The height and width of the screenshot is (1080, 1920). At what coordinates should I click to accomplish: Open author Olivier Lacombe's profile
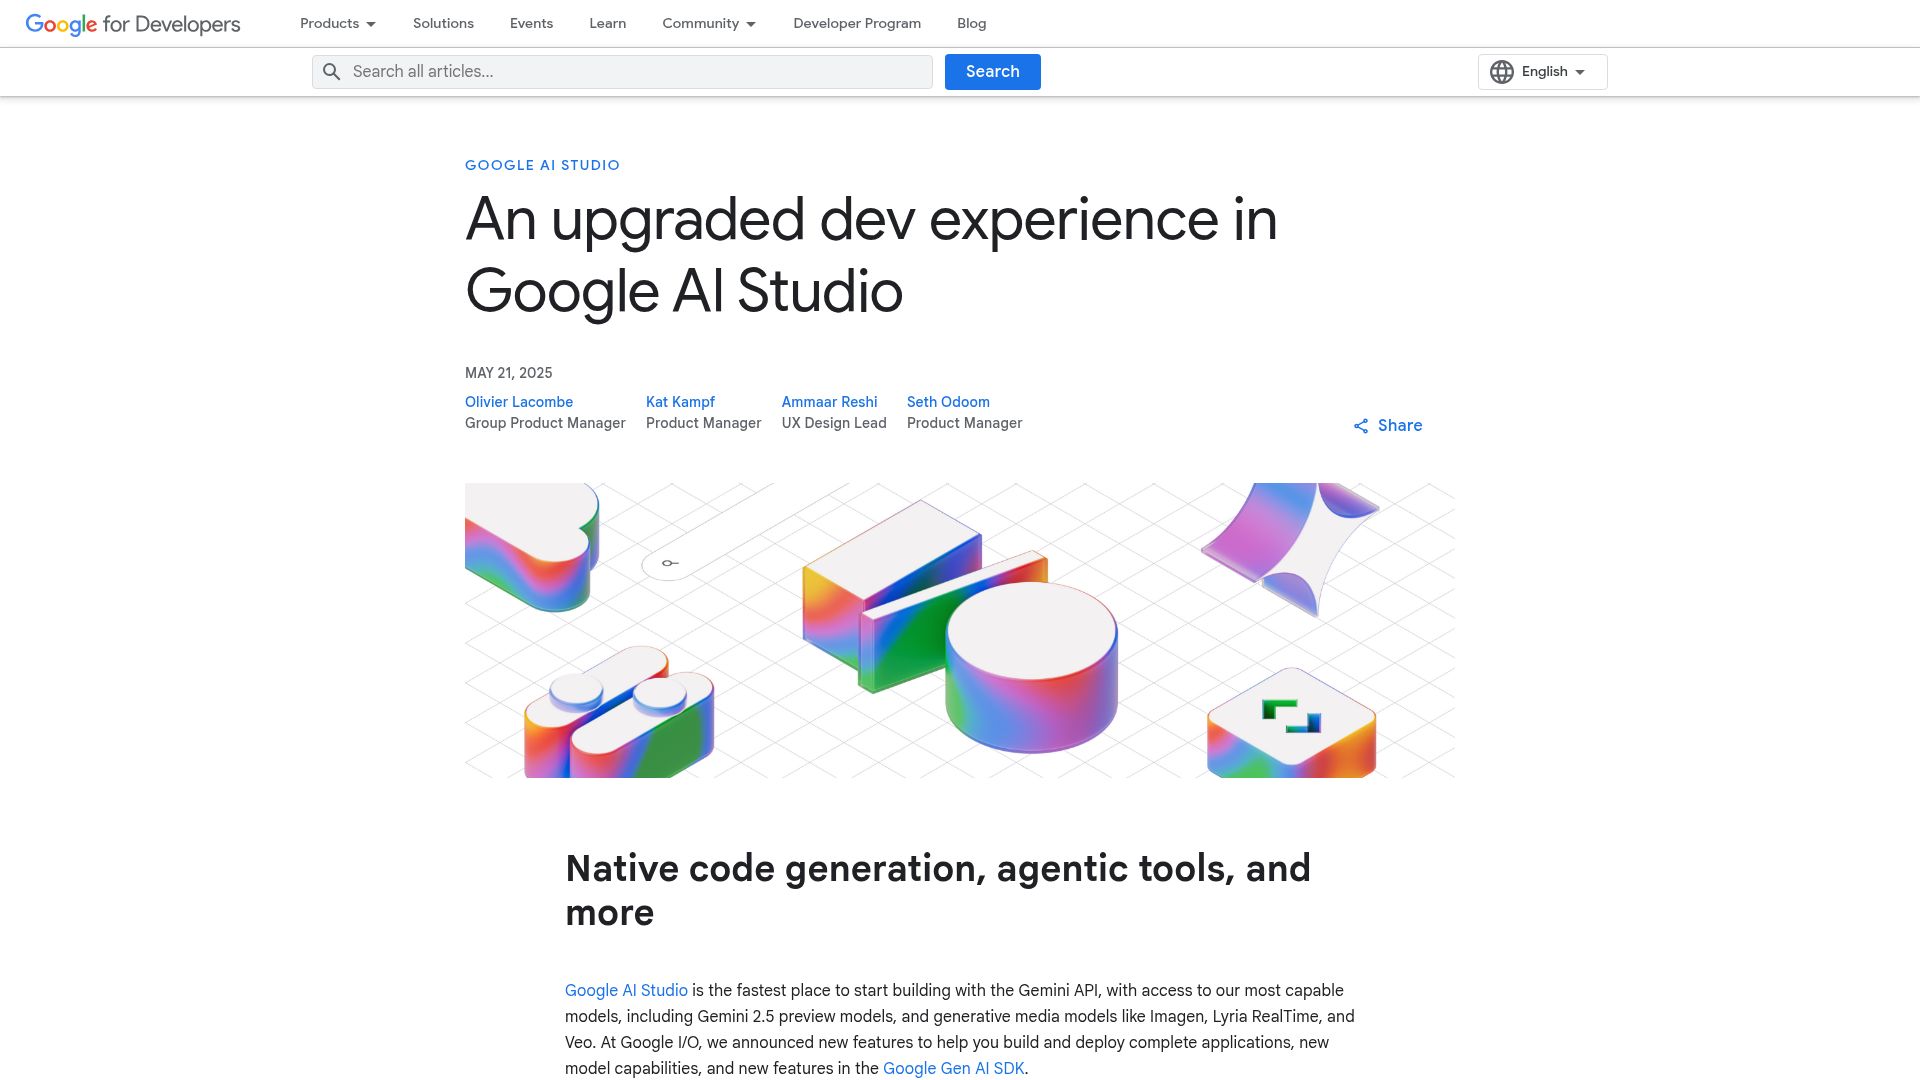tap(518, 402)
